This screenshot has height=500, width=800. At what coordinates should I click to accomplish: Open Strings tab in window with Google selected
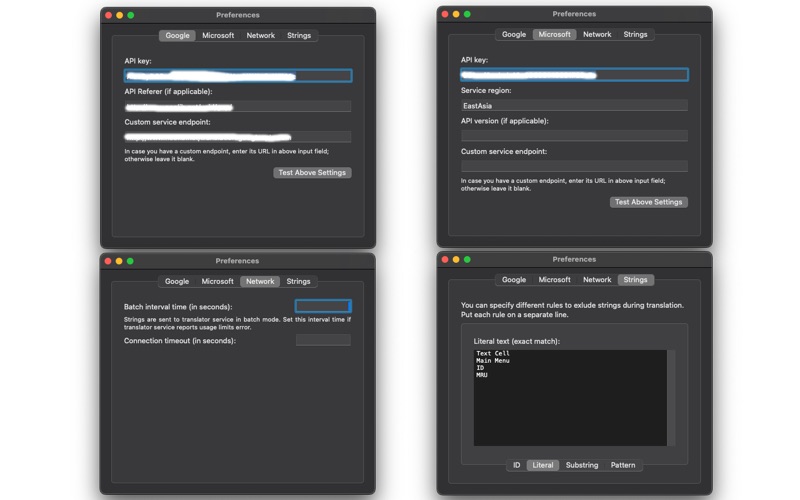pos(299,36)
